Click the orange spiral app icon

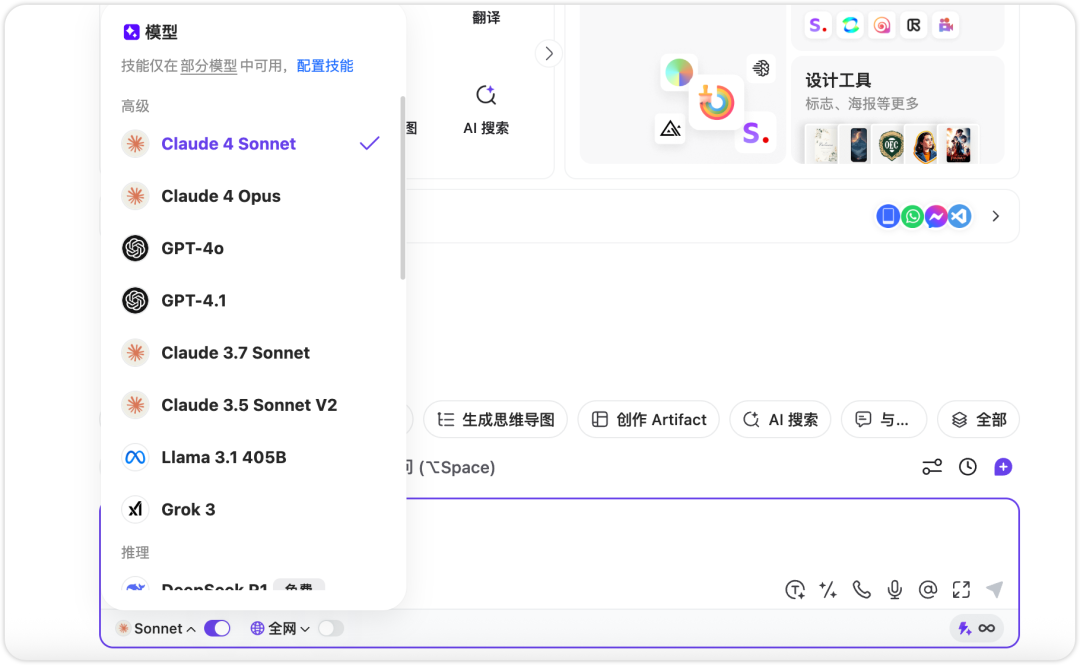point(882,25)
